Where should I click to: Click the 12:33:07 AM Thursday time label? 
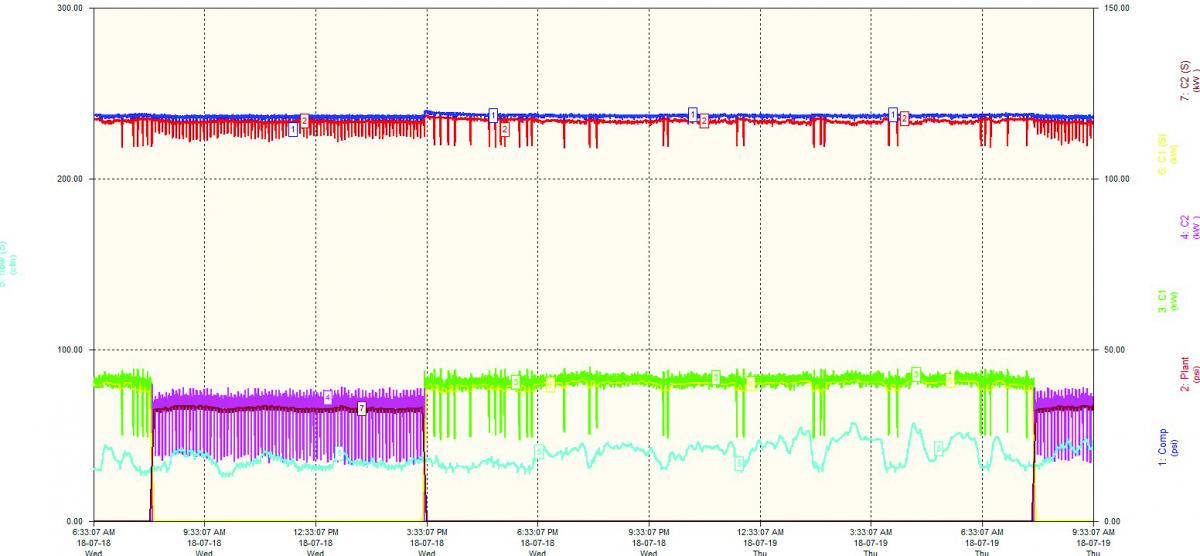[760, 533]
